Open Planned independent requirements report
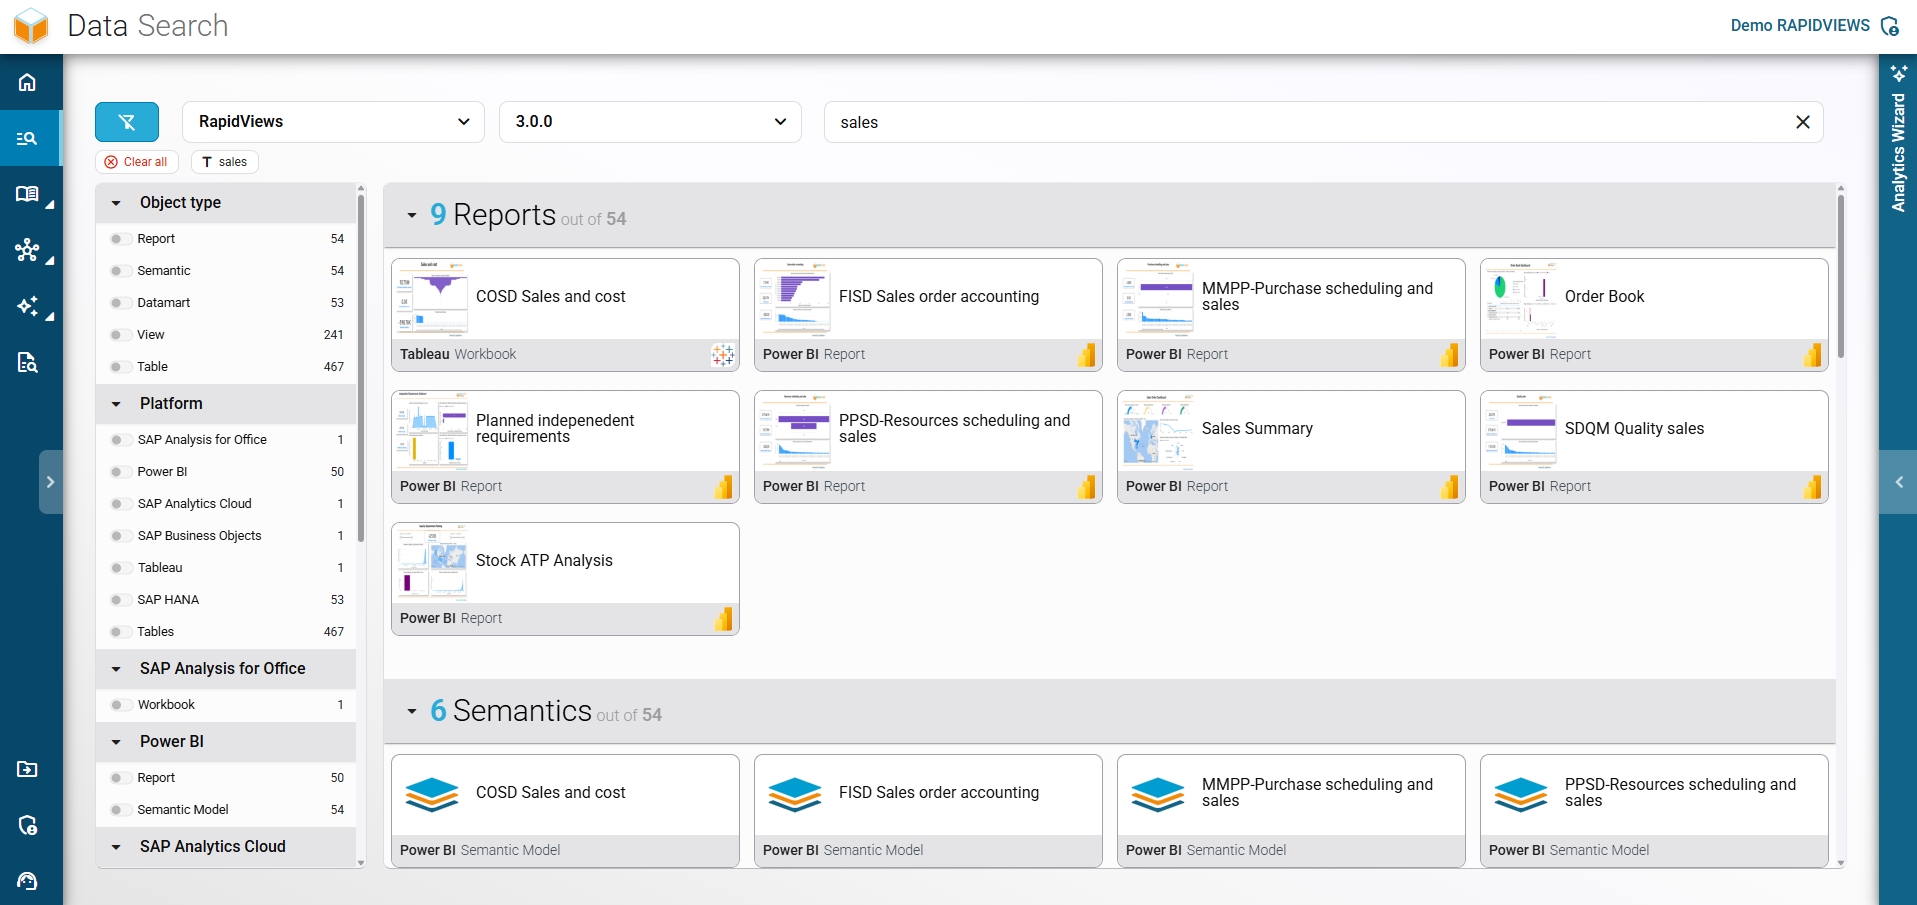The height and width of the screenshot is (905, 1917). pos(565,446)
